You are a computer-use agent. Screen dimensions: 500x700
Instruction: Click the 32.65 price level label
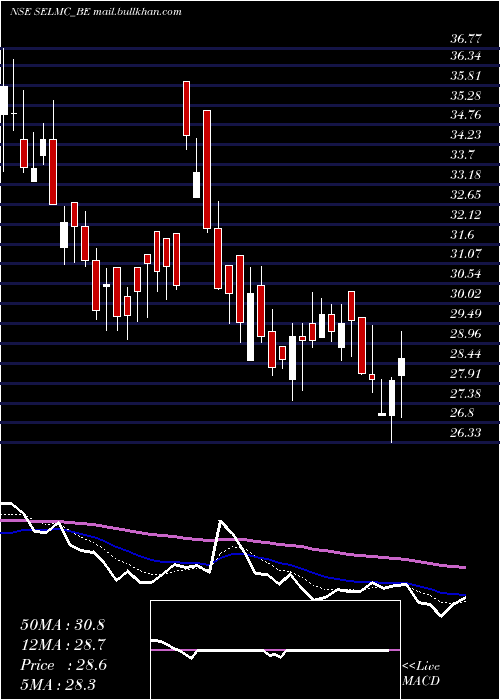(466, 195)
